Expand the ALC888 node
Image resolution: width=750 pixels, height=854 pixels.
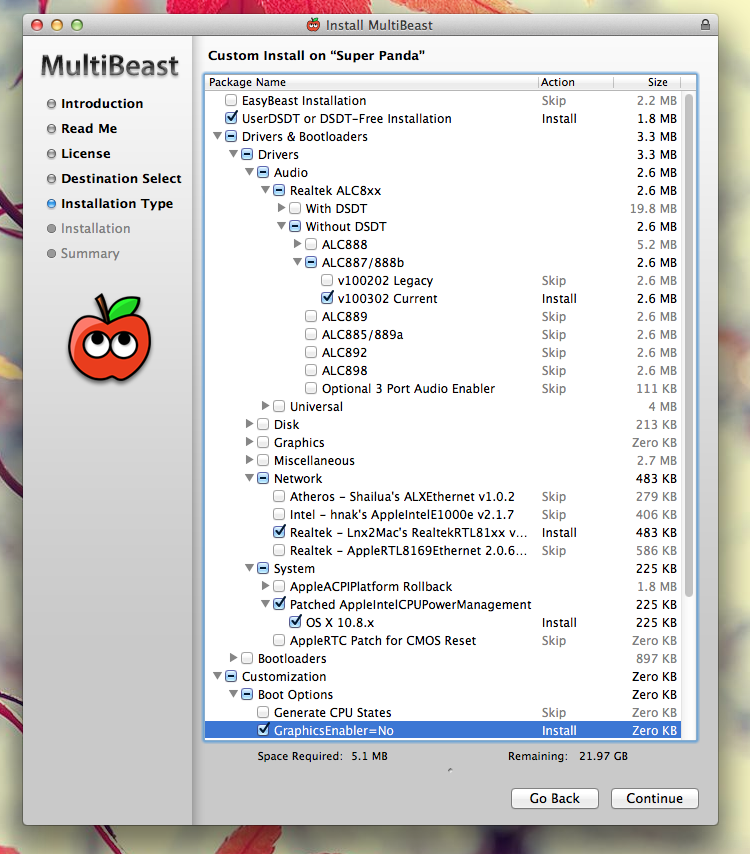(x=297, y=243)
